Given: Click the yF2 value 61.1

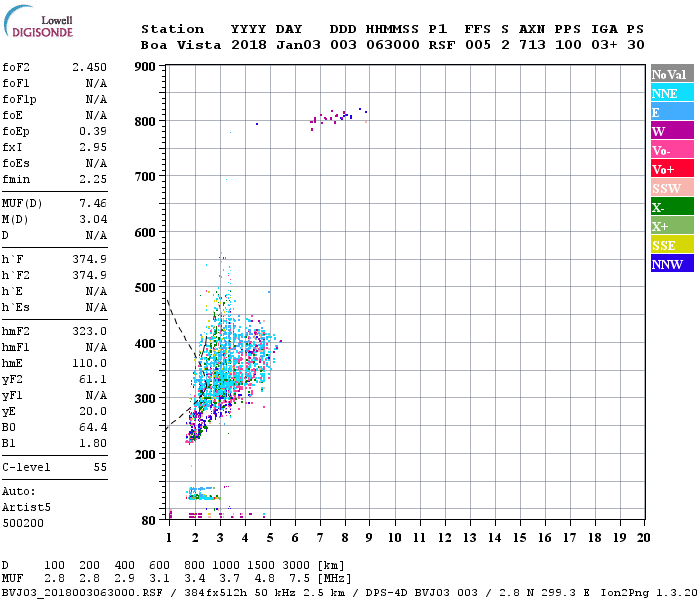Looking at the screenshot, I should tap(93, 379).
